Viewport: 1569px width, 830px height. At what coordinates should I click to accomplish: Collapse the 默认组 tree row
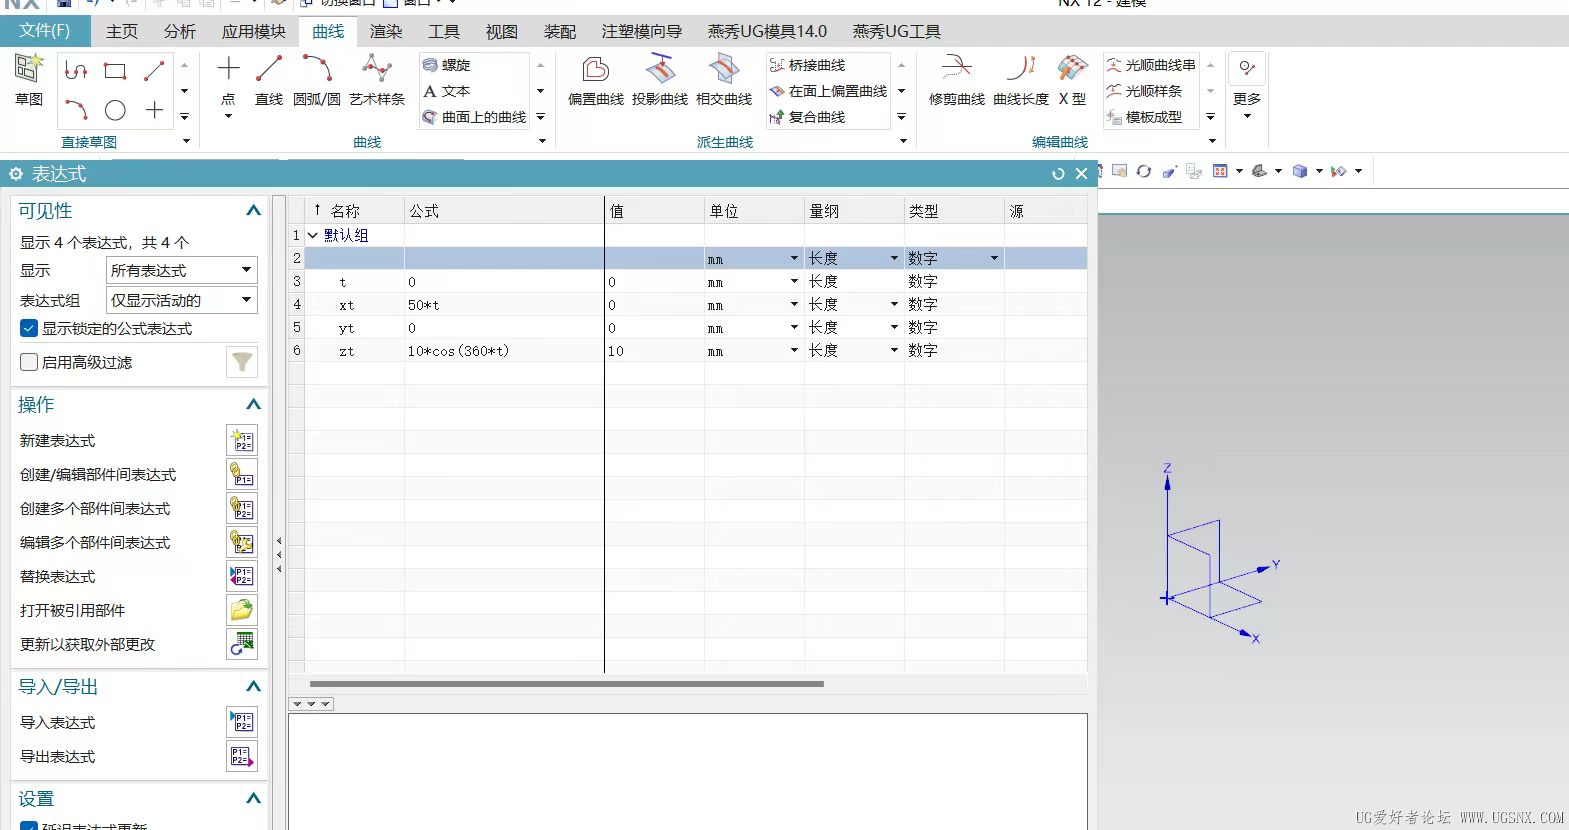pos(313,236)
